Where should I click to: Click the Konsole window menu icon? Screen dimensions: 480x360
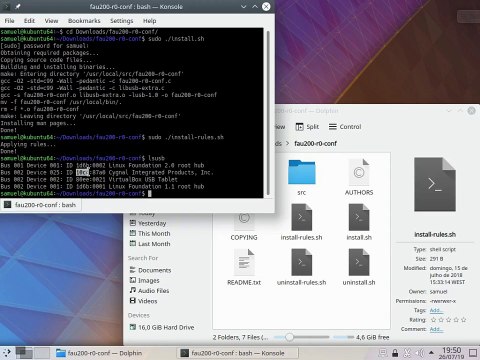(x=6, y=6)
